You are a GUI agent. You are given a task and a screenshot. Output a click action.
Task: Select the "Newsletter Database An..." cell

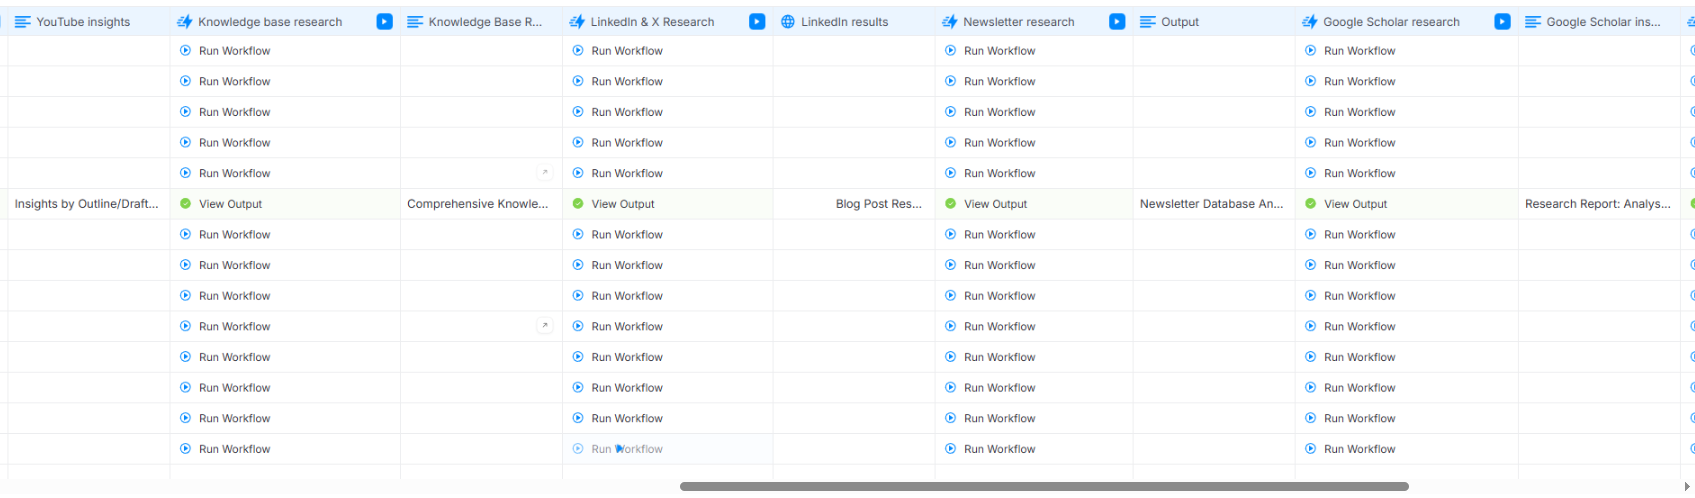pyautogui.click(x=1213, y=204)
